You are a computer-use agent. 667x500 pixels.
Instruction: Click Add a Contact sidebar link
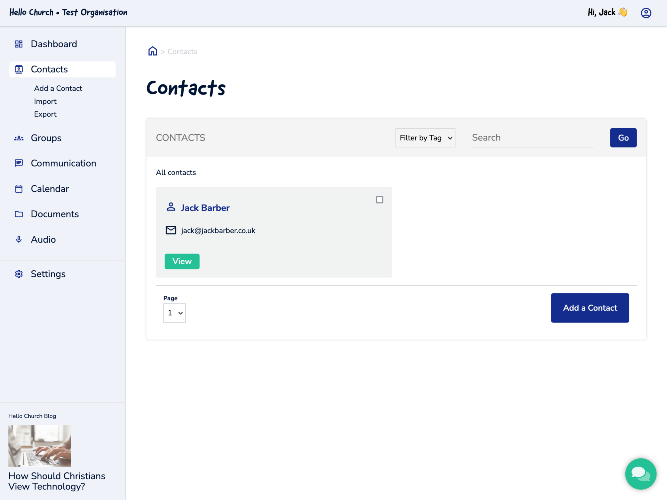58,89
